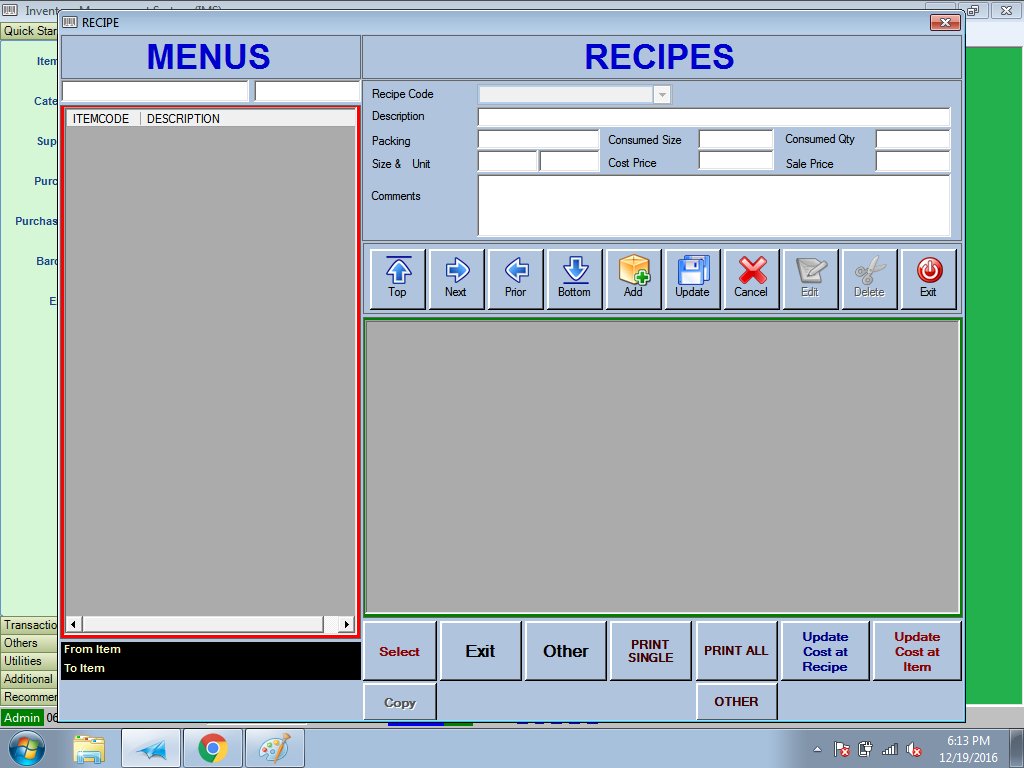The image size is (1024, 768).
Task: Click the Select button
Action: [399, 651]
